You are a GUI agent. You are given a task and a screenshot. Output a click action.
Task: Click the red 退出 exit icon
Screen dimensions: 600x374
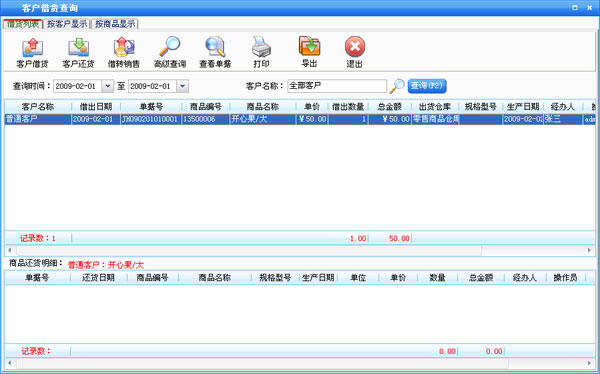[355, 47]
